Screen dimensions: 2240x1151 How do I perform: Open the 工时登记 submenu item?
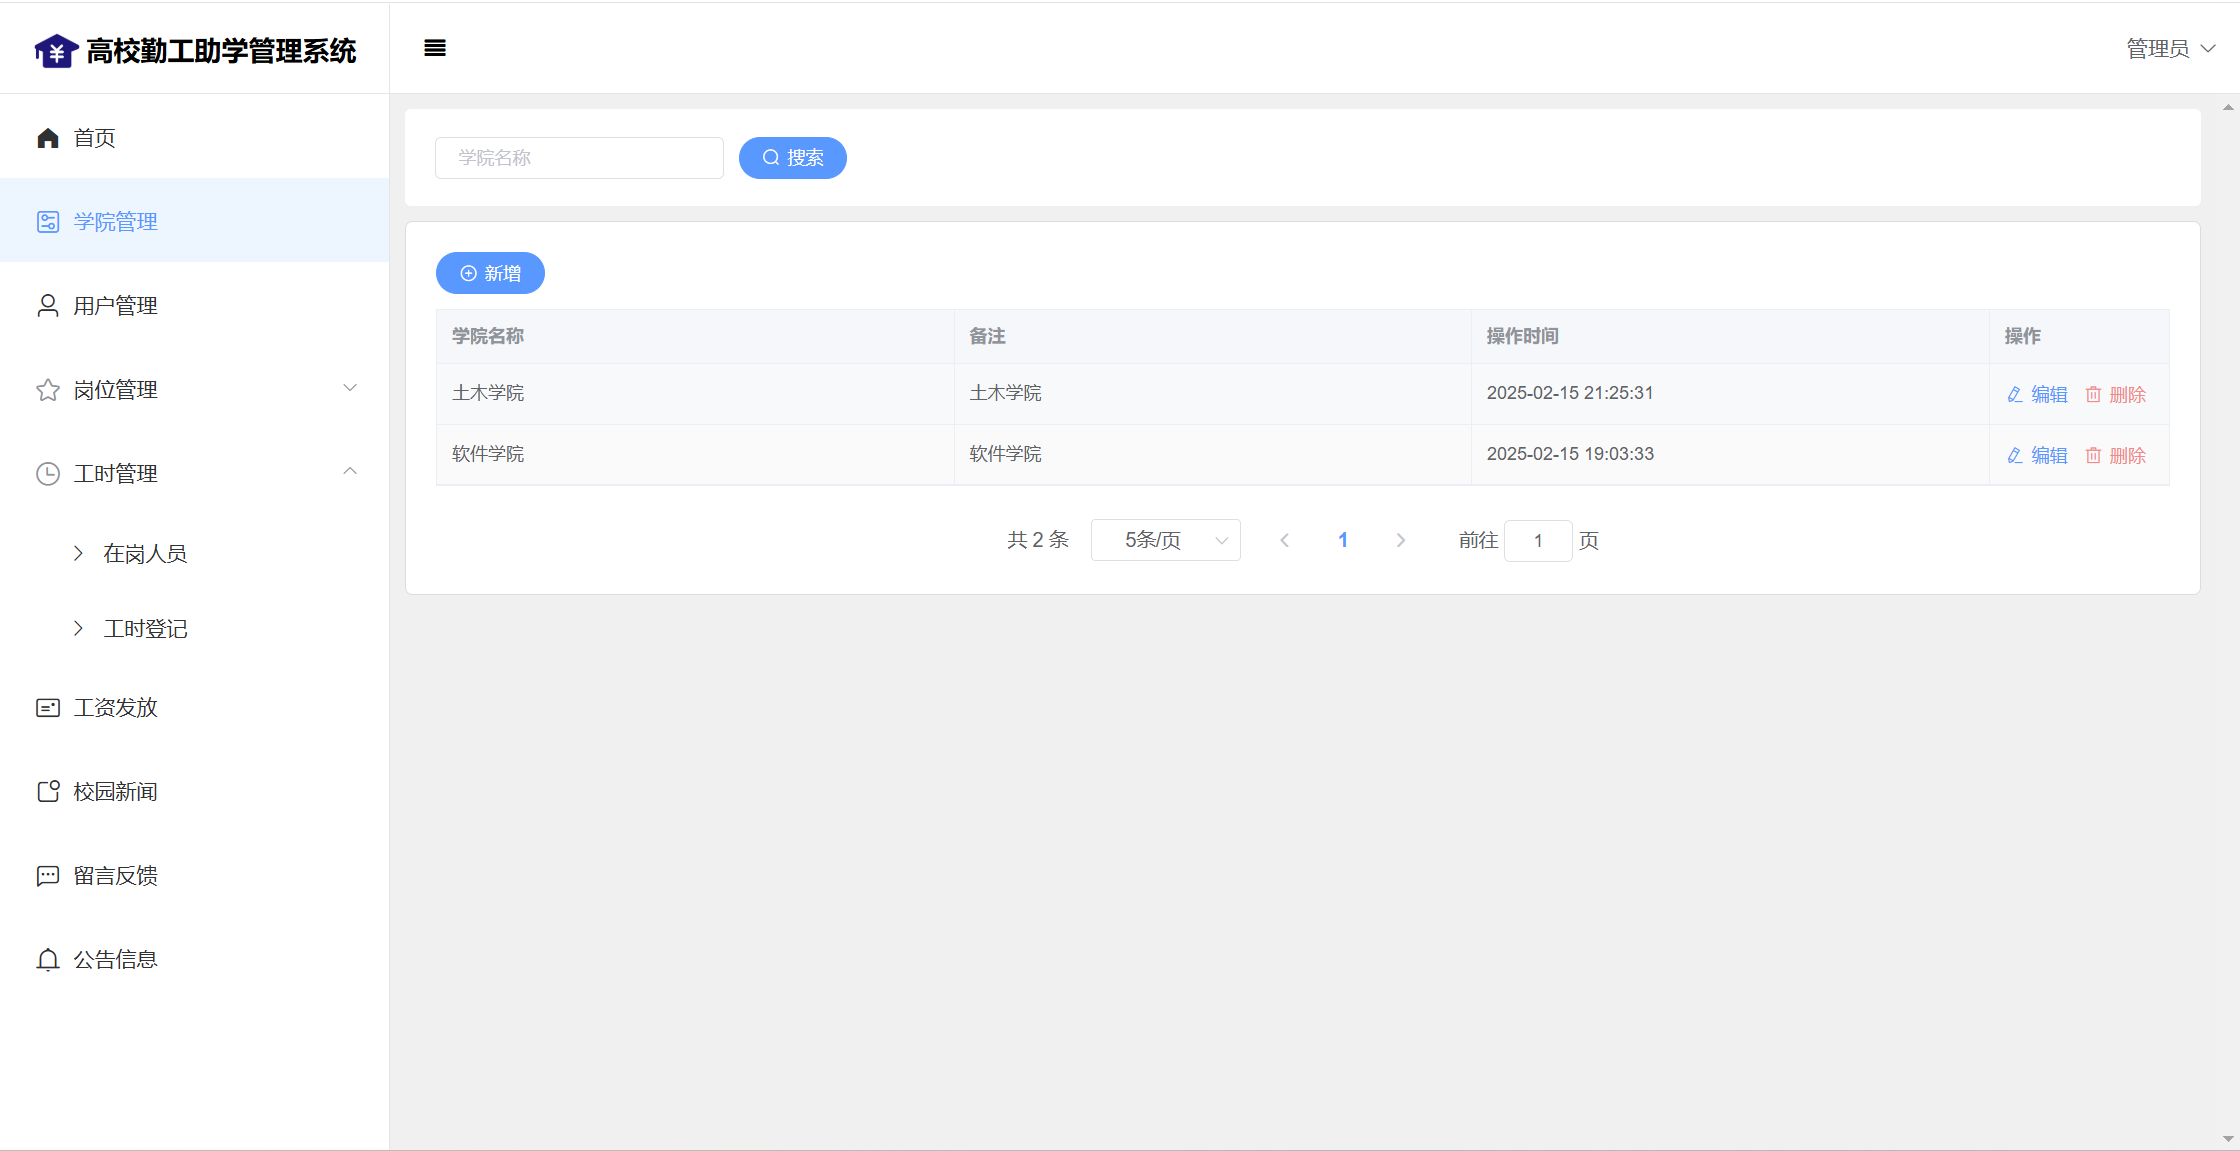pos(145,629)
